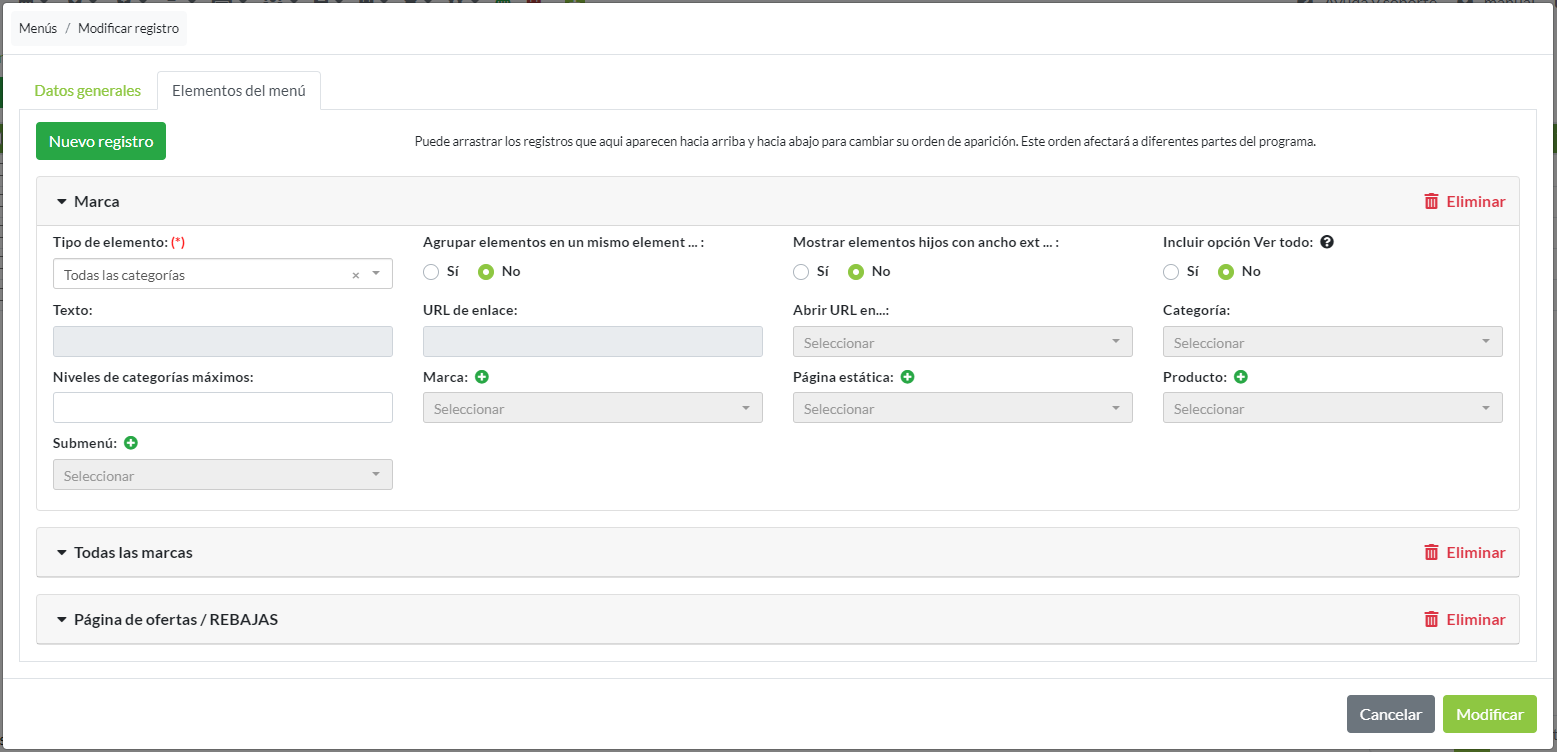1557x752 pixels.
Task: Select Sí for Incluir opción Ver todo
Action: [1172, 271]
